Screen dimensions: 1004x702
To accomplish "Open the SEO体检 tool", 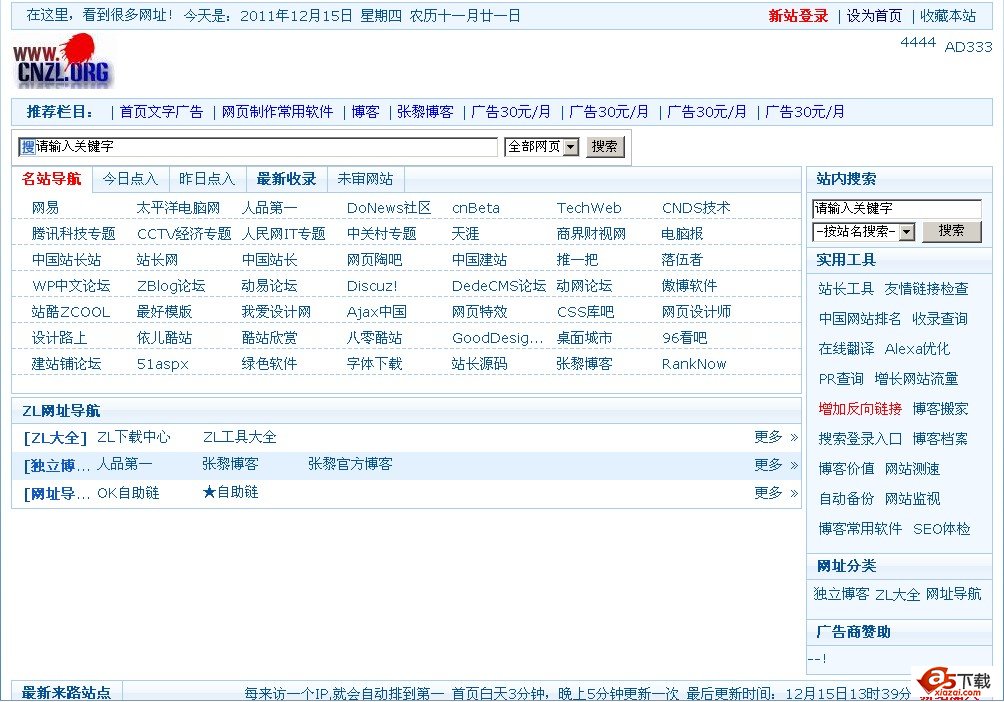I will (x=941, y=529).
